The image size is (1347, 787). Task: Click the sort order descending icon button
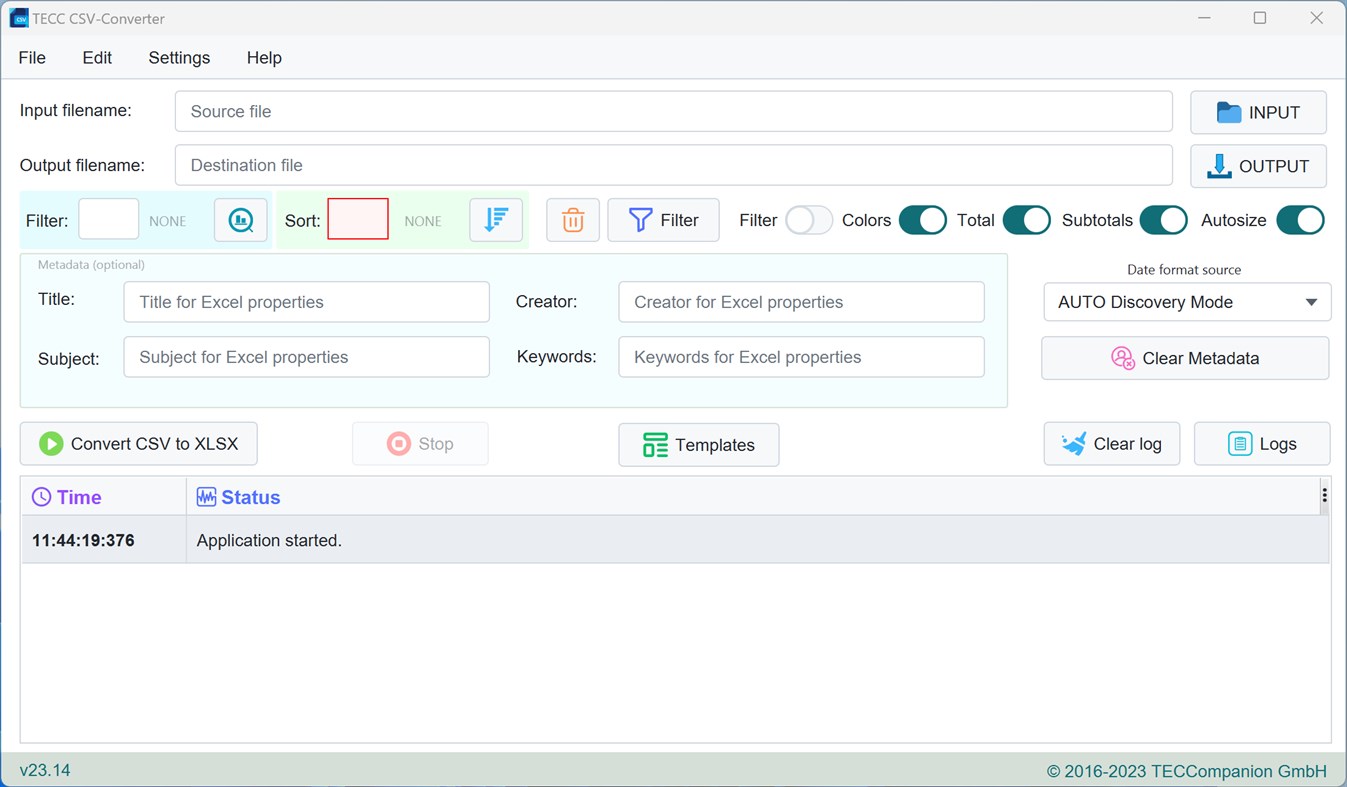(x=496, y=220)
